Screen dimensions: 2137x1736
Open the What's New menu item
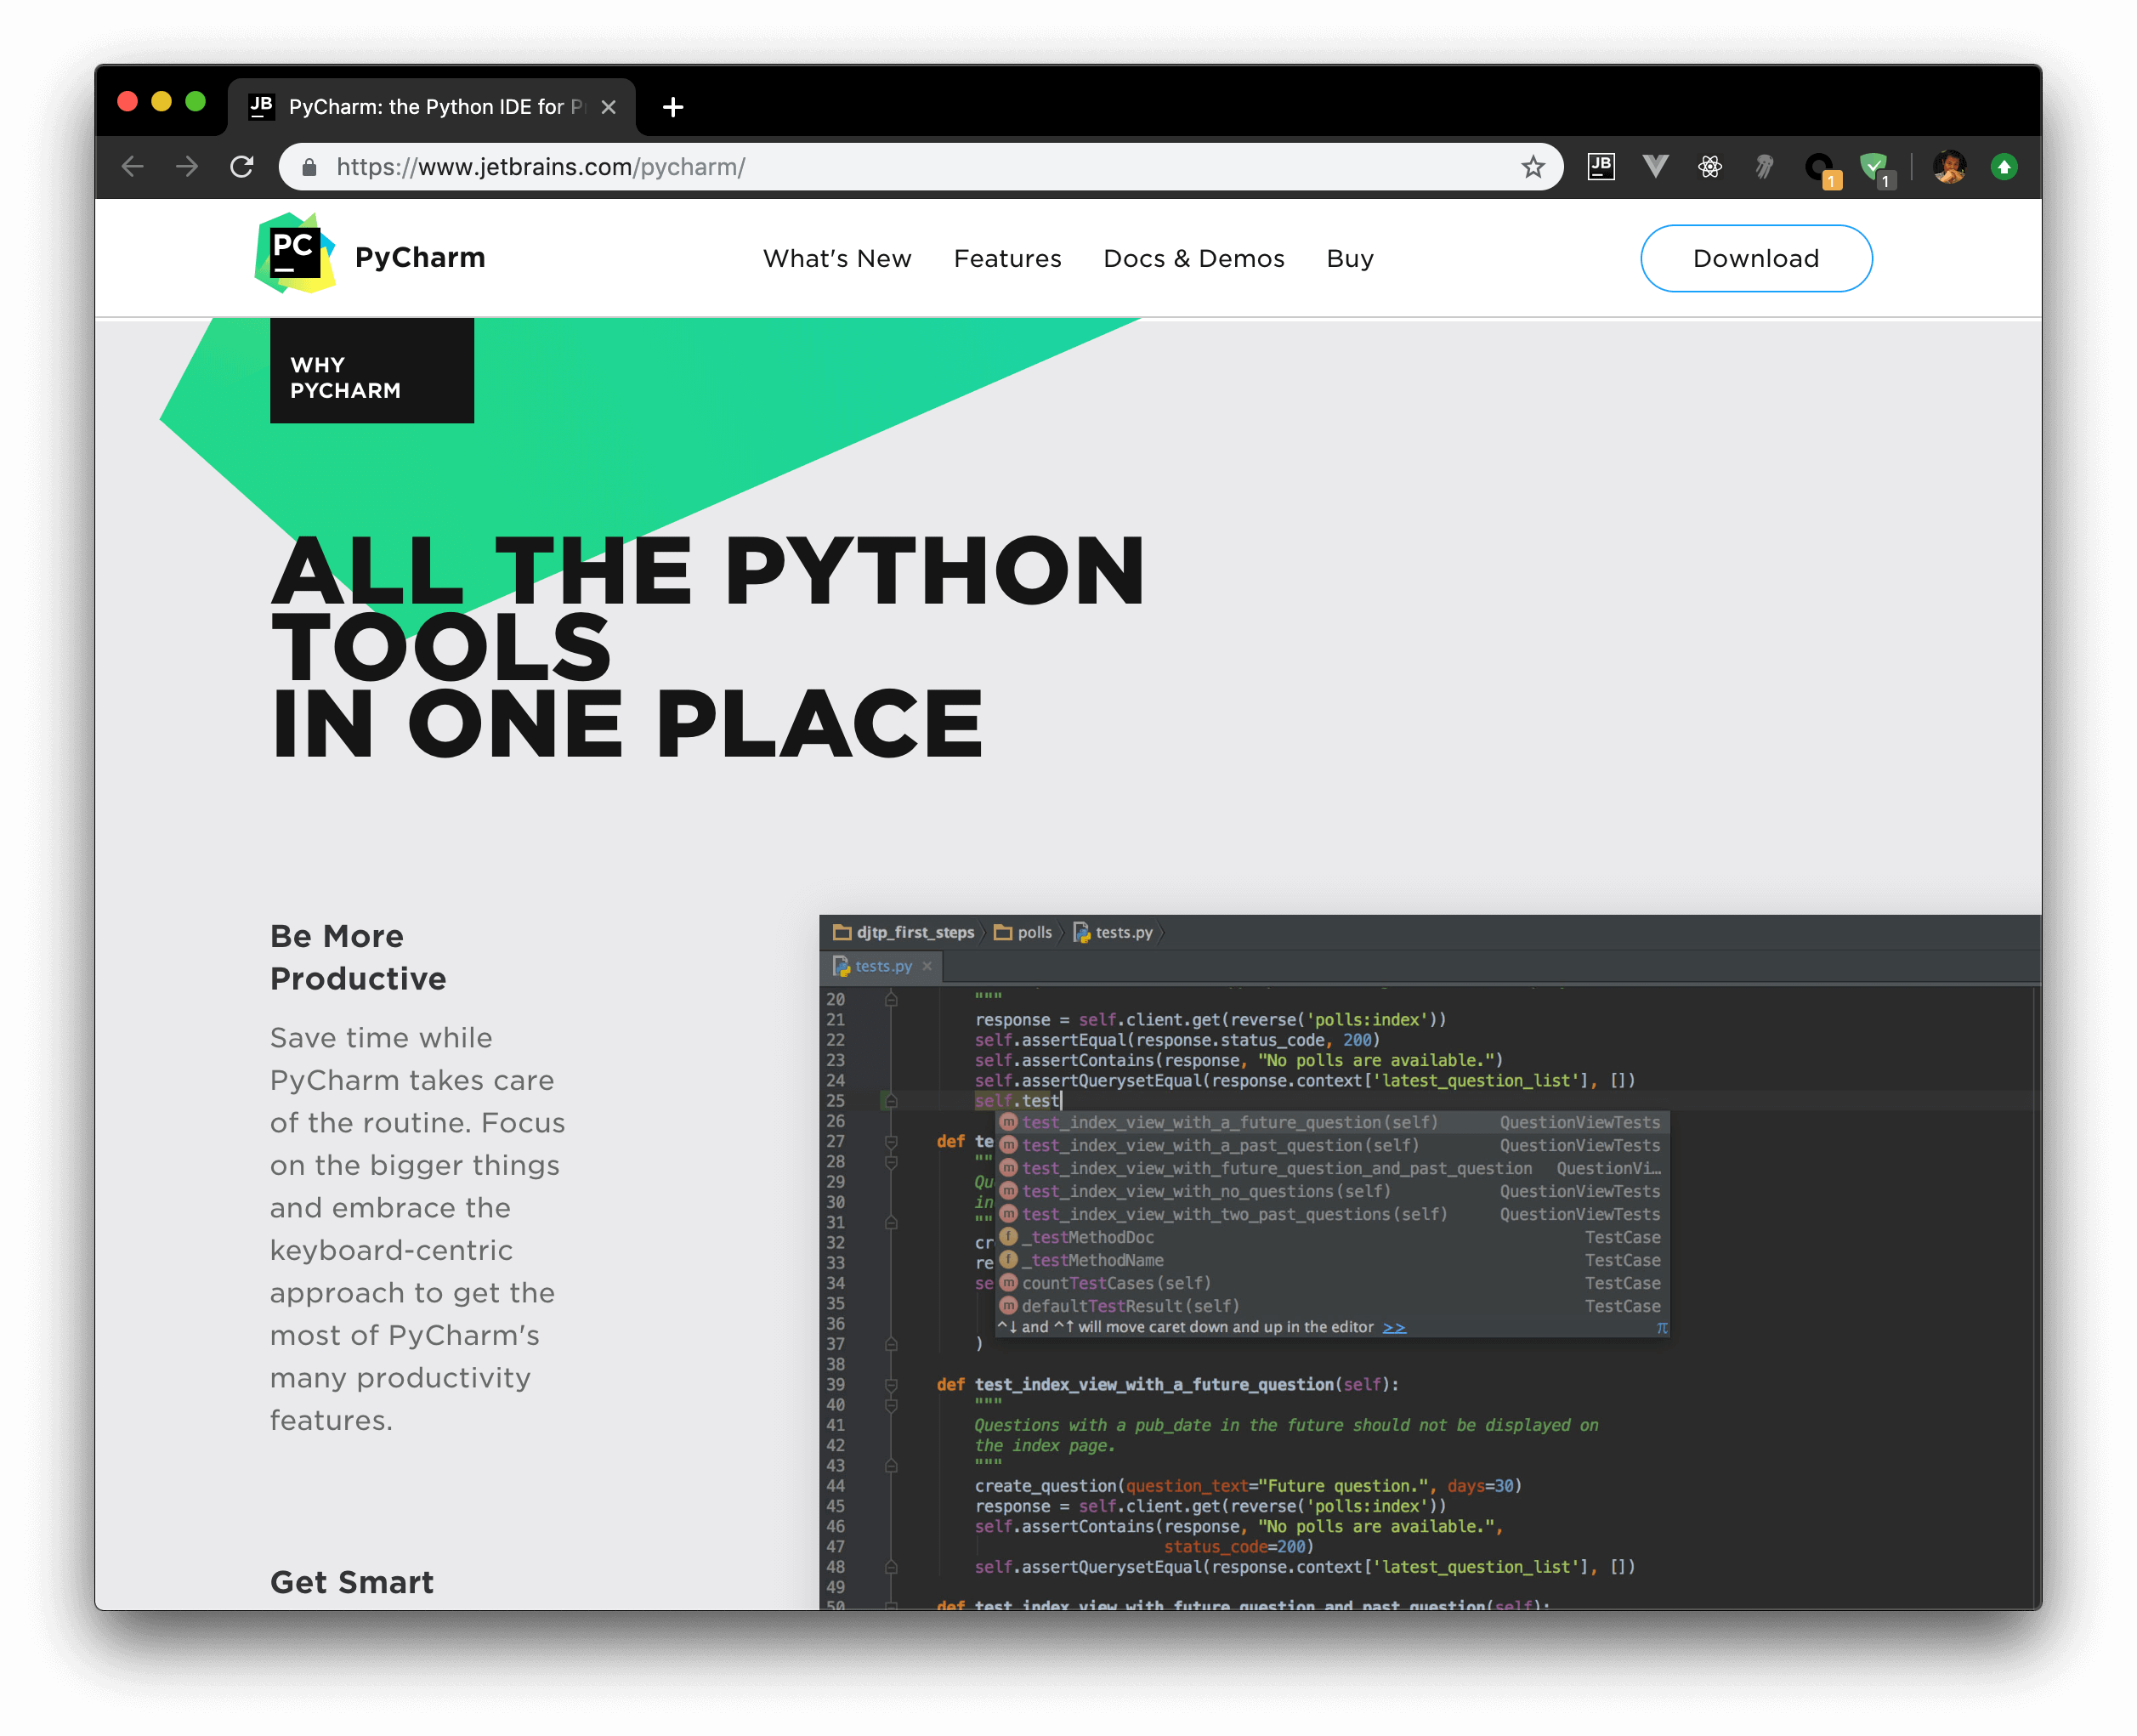tap(837, 259)
